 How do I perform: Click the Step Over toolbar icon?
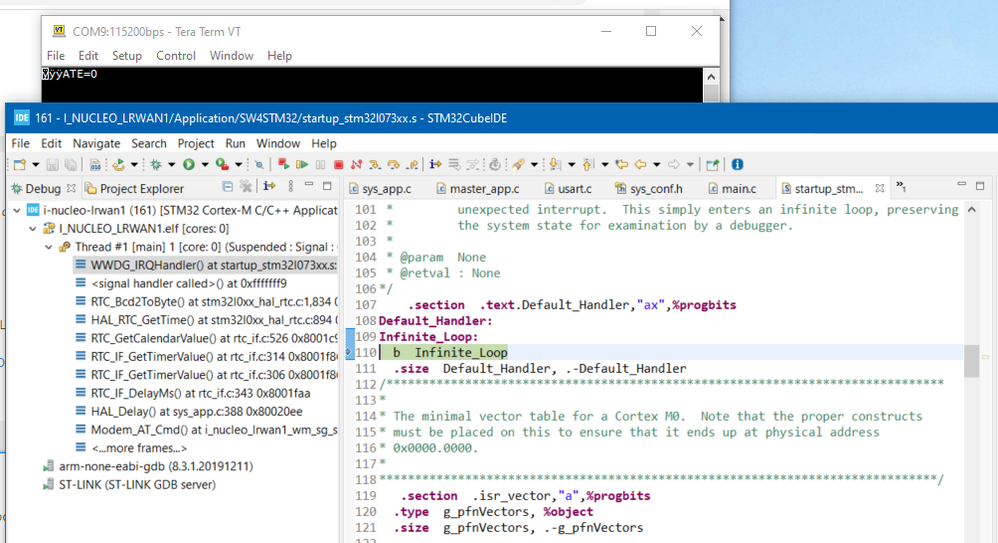[x=393, y=165]
